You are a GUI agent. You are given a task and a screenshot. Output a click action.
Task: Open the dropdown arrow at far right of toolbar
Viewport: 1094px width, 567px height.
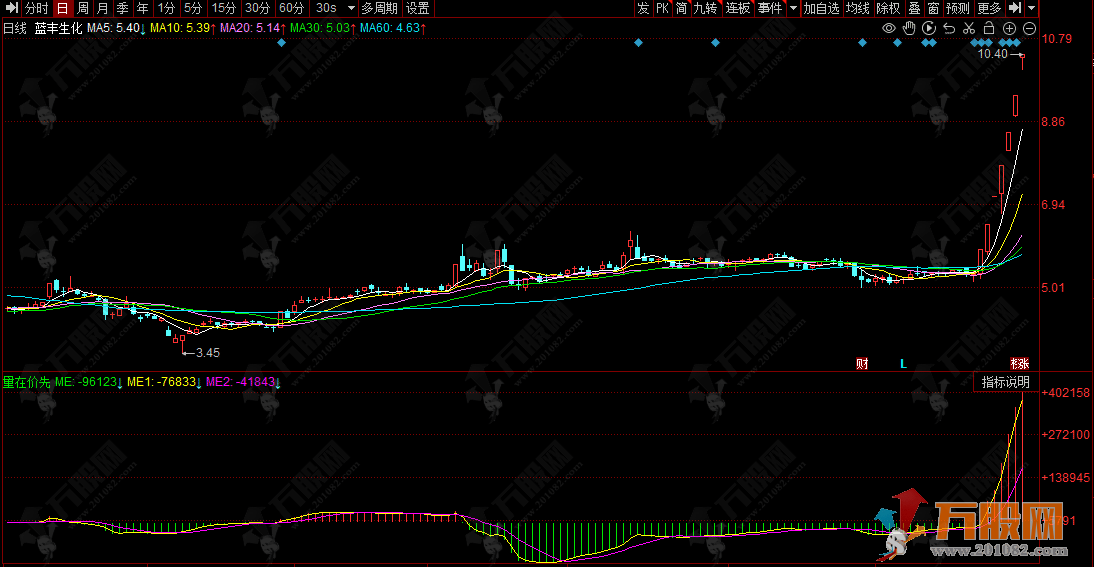point(1032,8)
